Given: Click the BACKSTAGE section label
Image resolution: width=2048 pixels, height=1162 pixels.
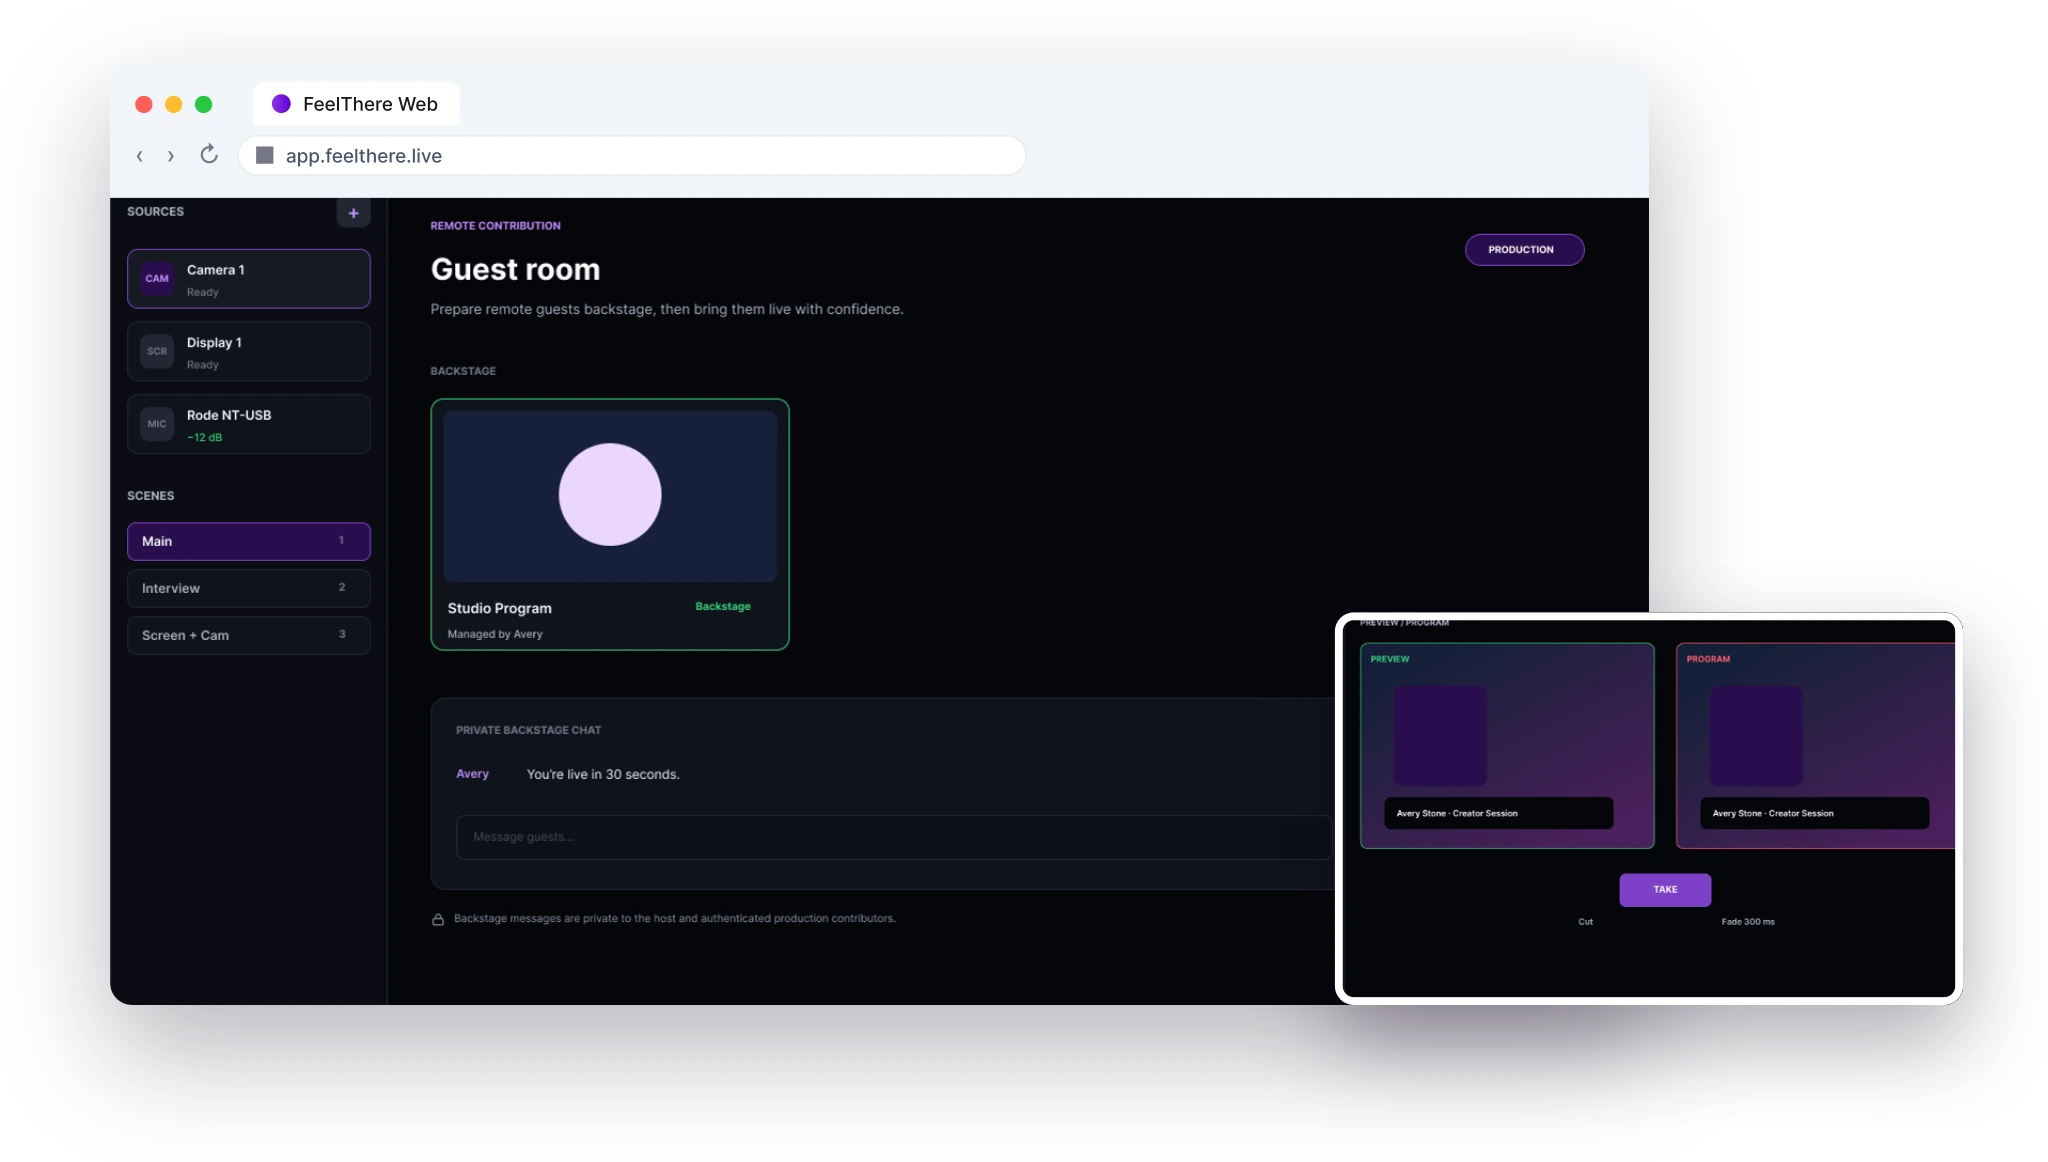Looking at the screenshot, I should tap(463, 371).
